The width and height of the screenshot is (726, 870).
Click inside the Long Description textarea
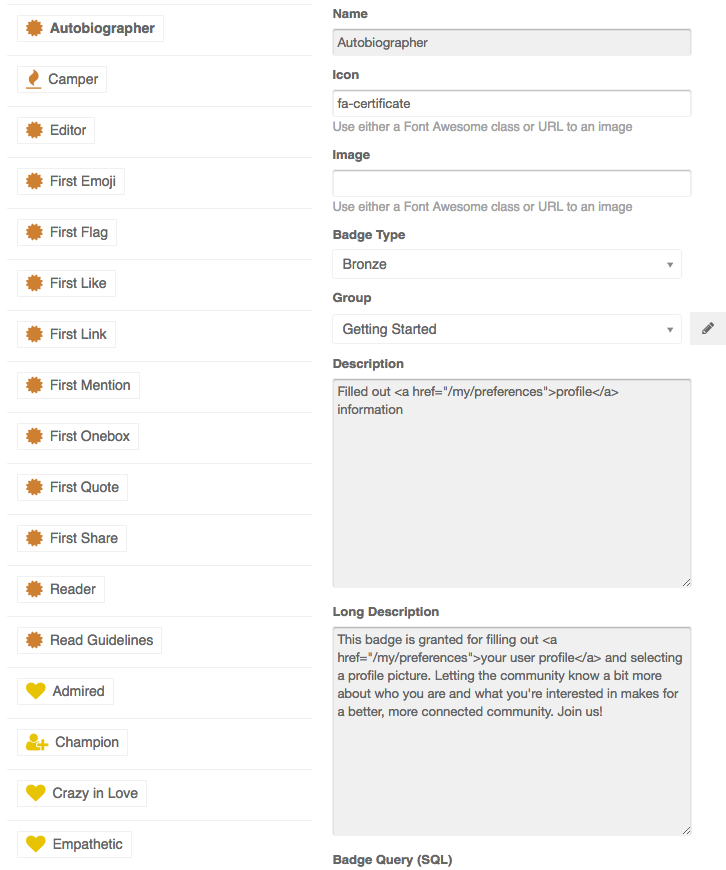point(512,731)
